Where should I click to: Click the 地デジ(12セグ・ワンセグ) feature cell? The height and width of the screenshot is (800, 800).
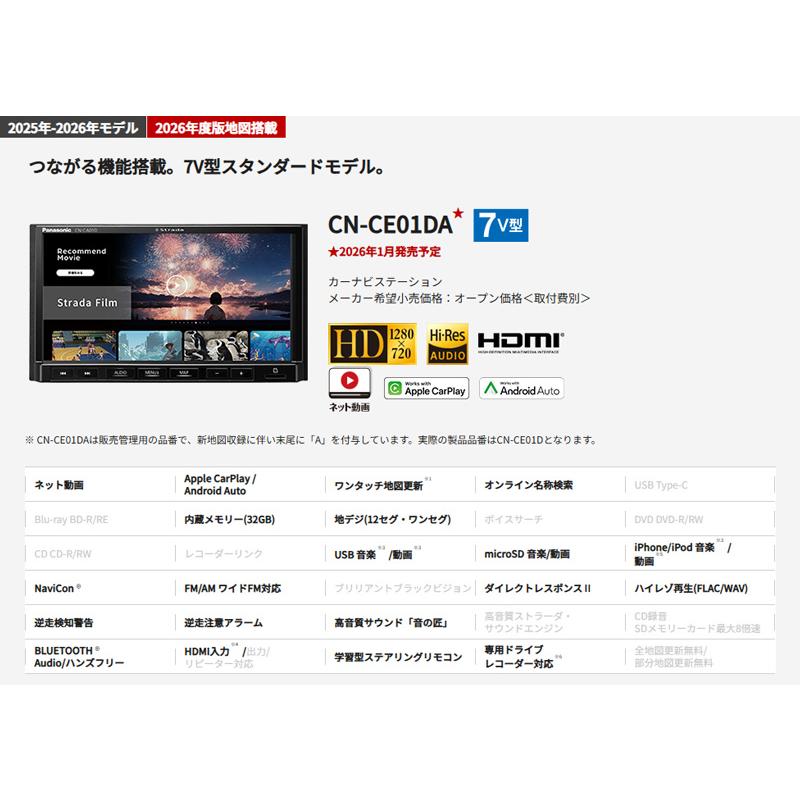click(x=399, y=519)
